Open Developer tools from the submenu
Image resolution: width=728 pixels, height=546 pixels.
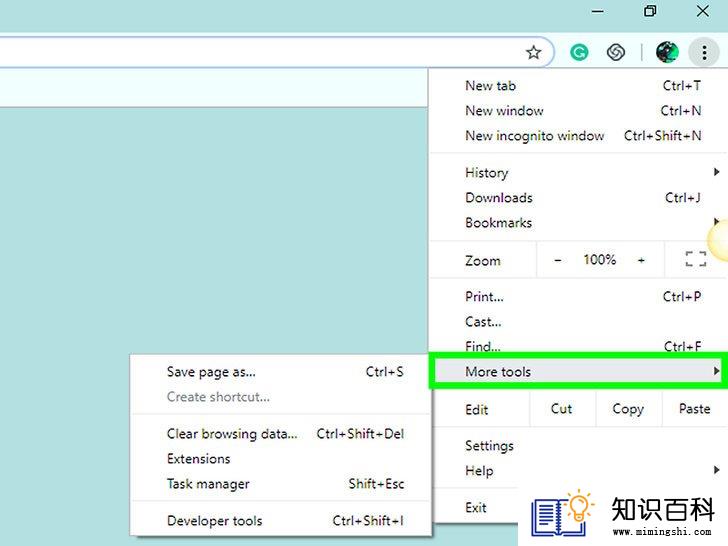tap(281, 521)
